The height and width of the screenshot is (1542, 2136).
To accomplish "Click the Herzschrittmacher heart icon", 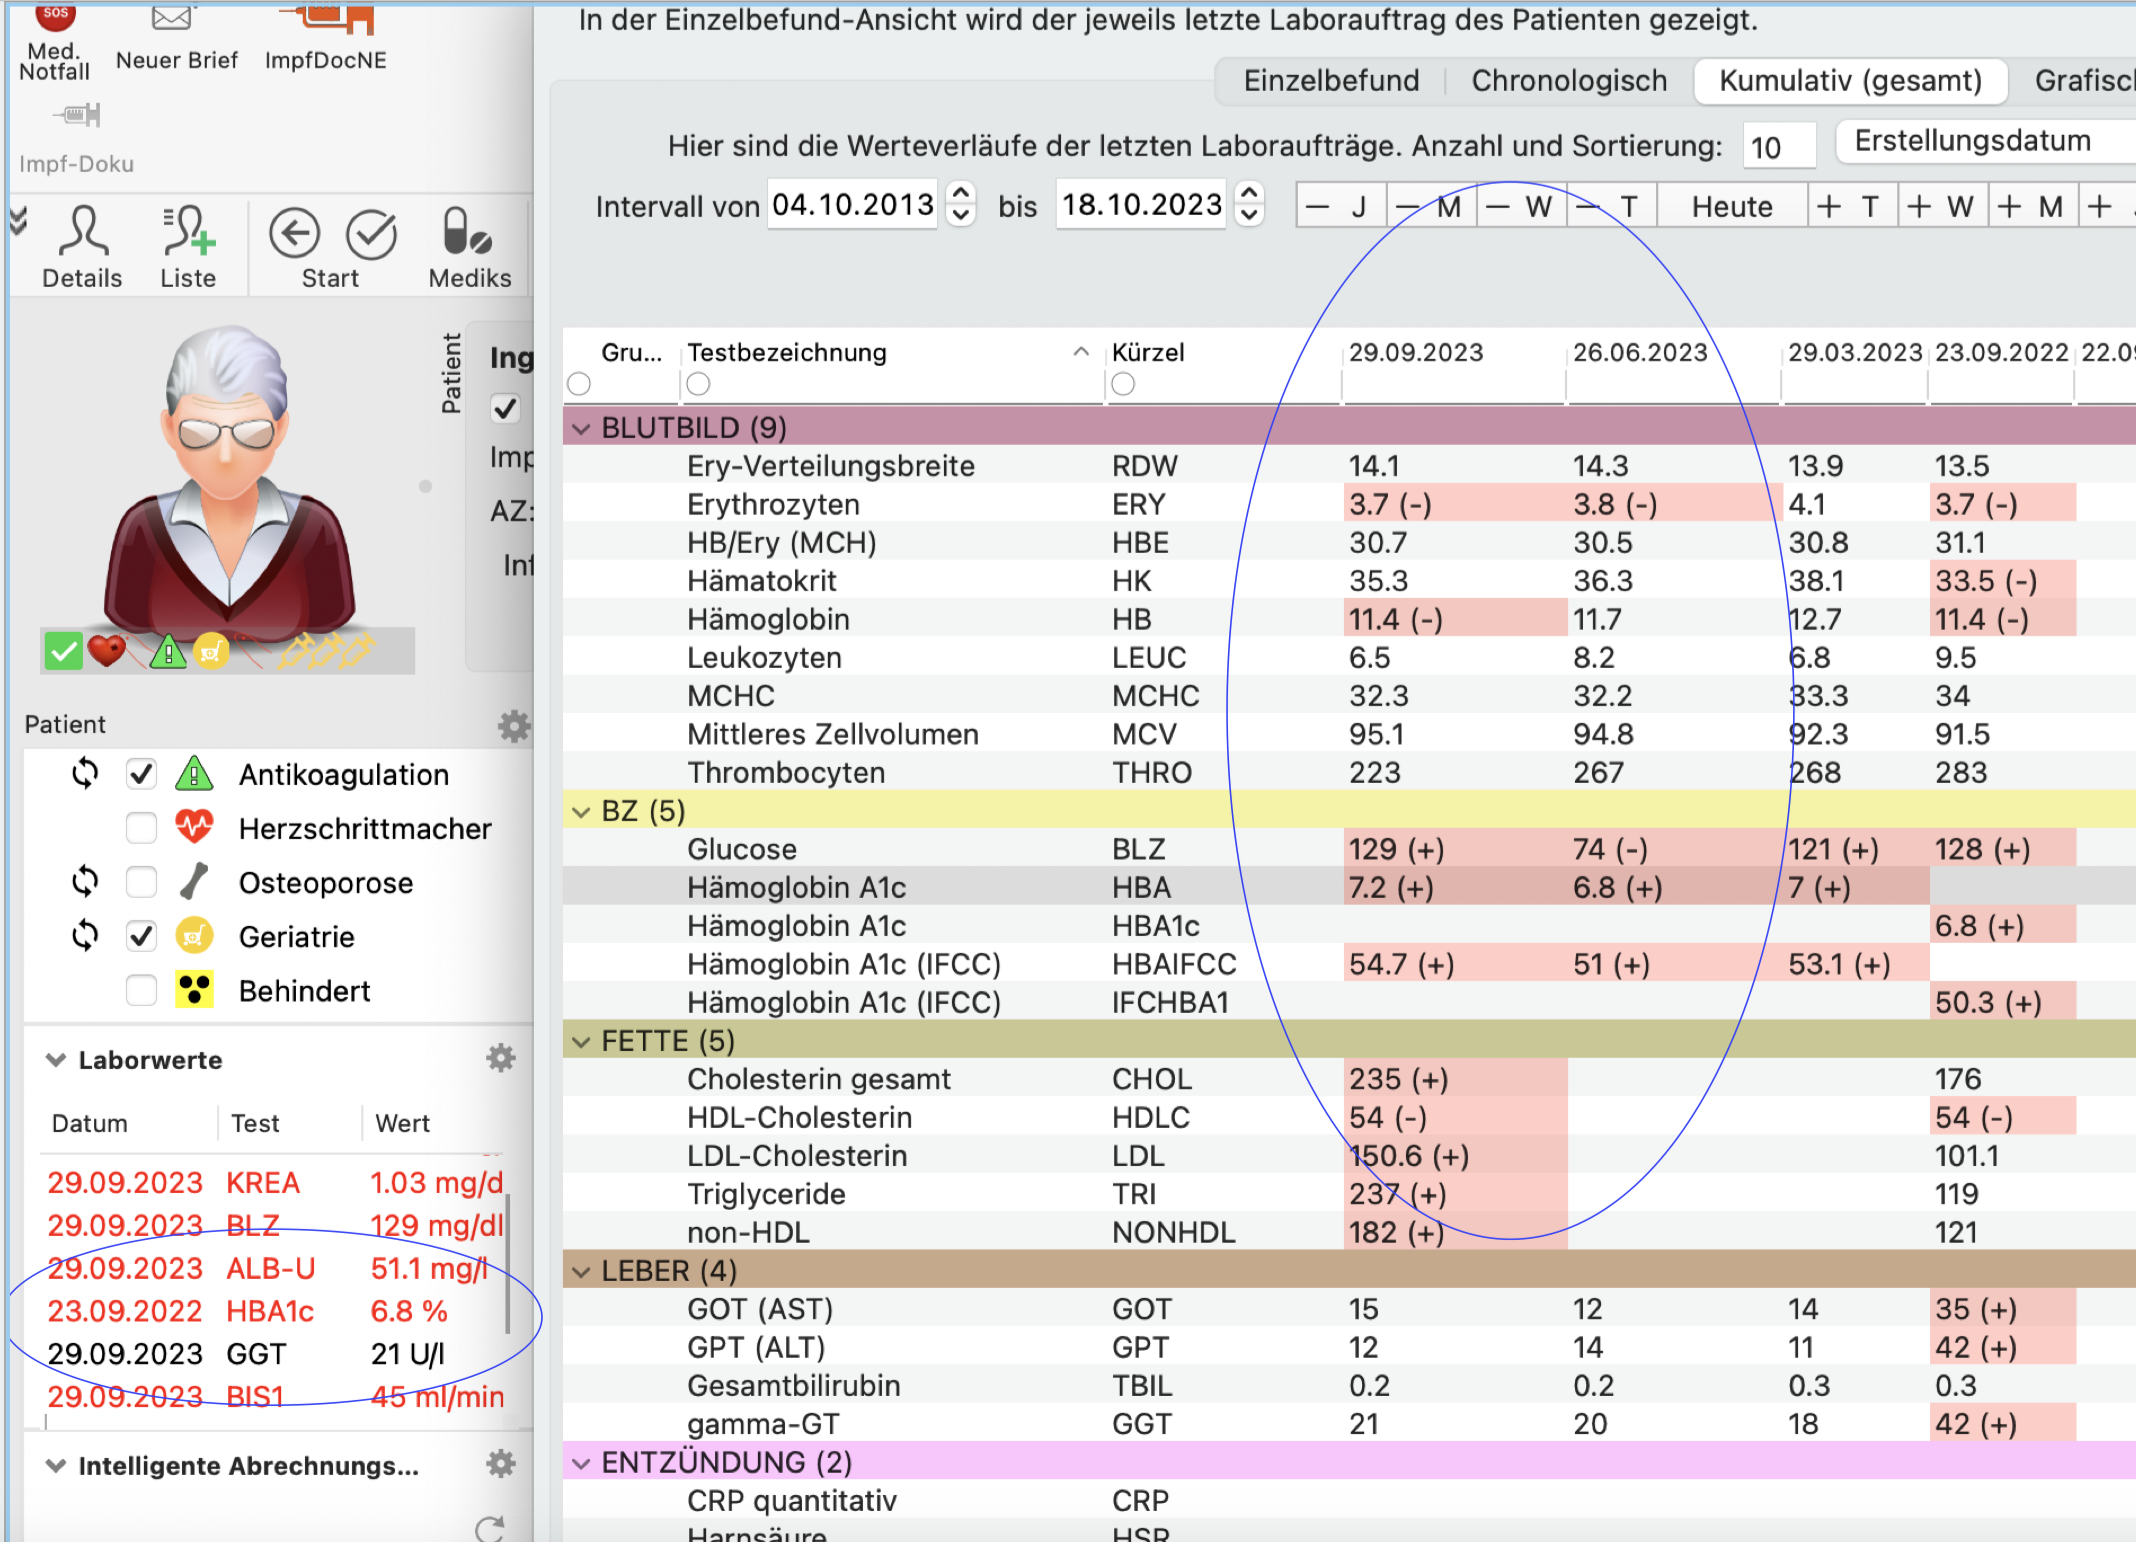I will tap(194, 827).
